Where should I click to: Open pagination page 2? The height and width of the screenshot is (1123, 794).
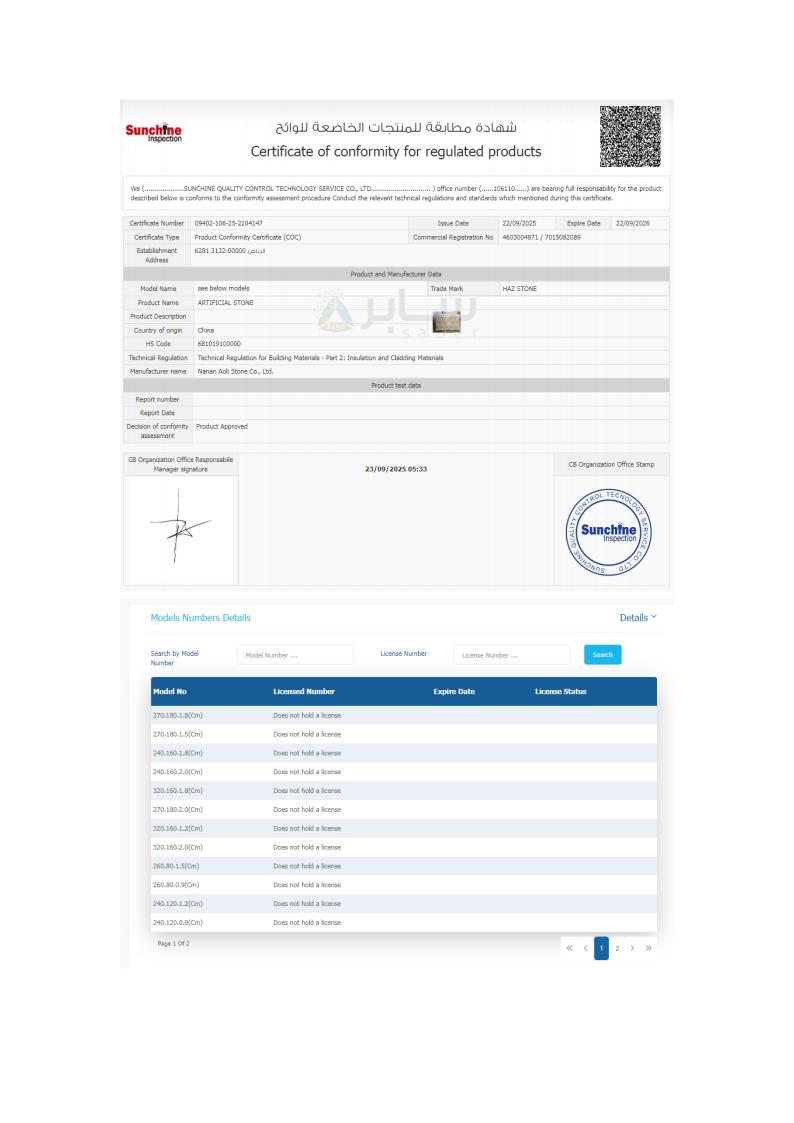point(617,947)
